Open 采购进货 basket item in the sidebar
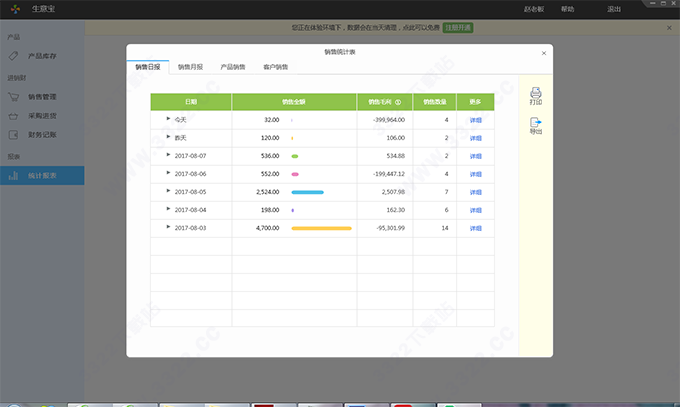680x407 pixels. tap(42, 116)
